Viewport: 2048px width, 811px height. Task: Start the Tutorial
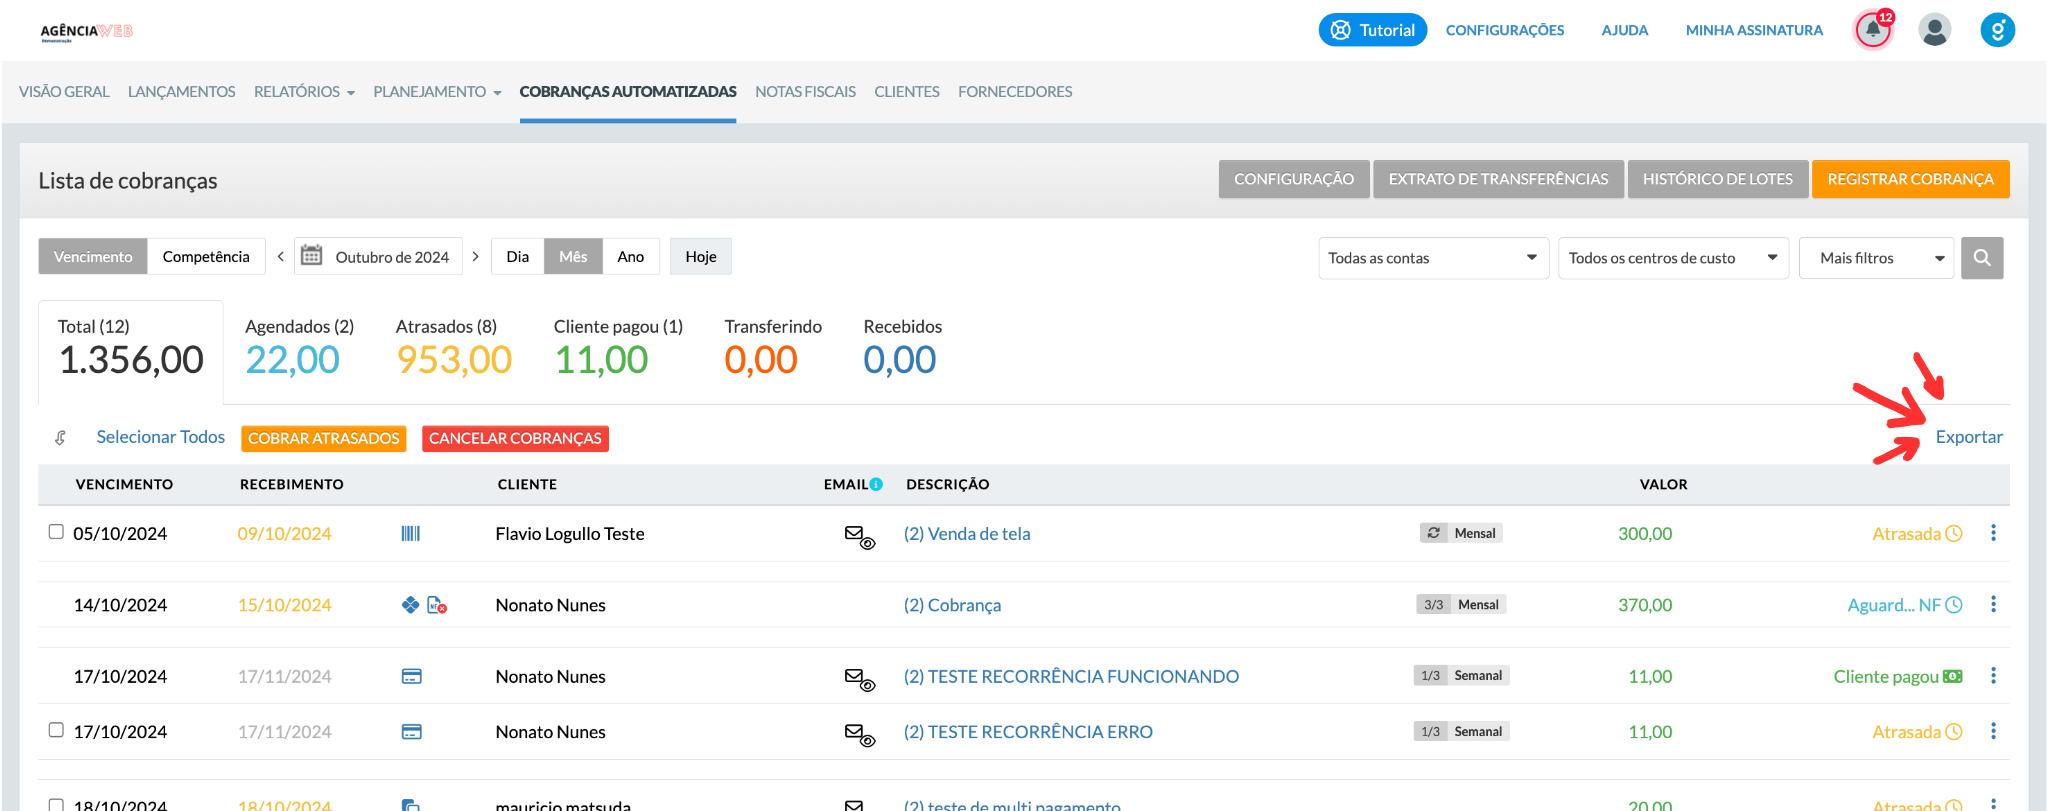(x=1373, y=30)
